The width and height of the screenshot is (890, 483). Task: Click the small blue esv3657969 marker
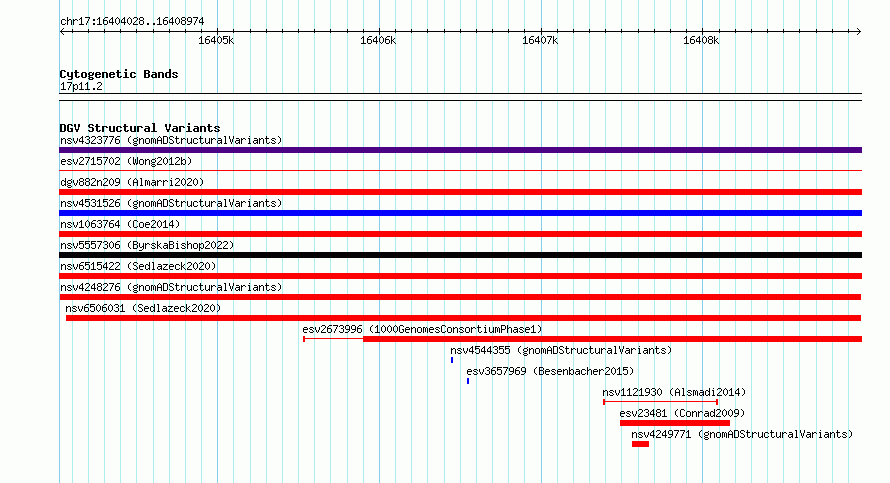pos(468,381)
